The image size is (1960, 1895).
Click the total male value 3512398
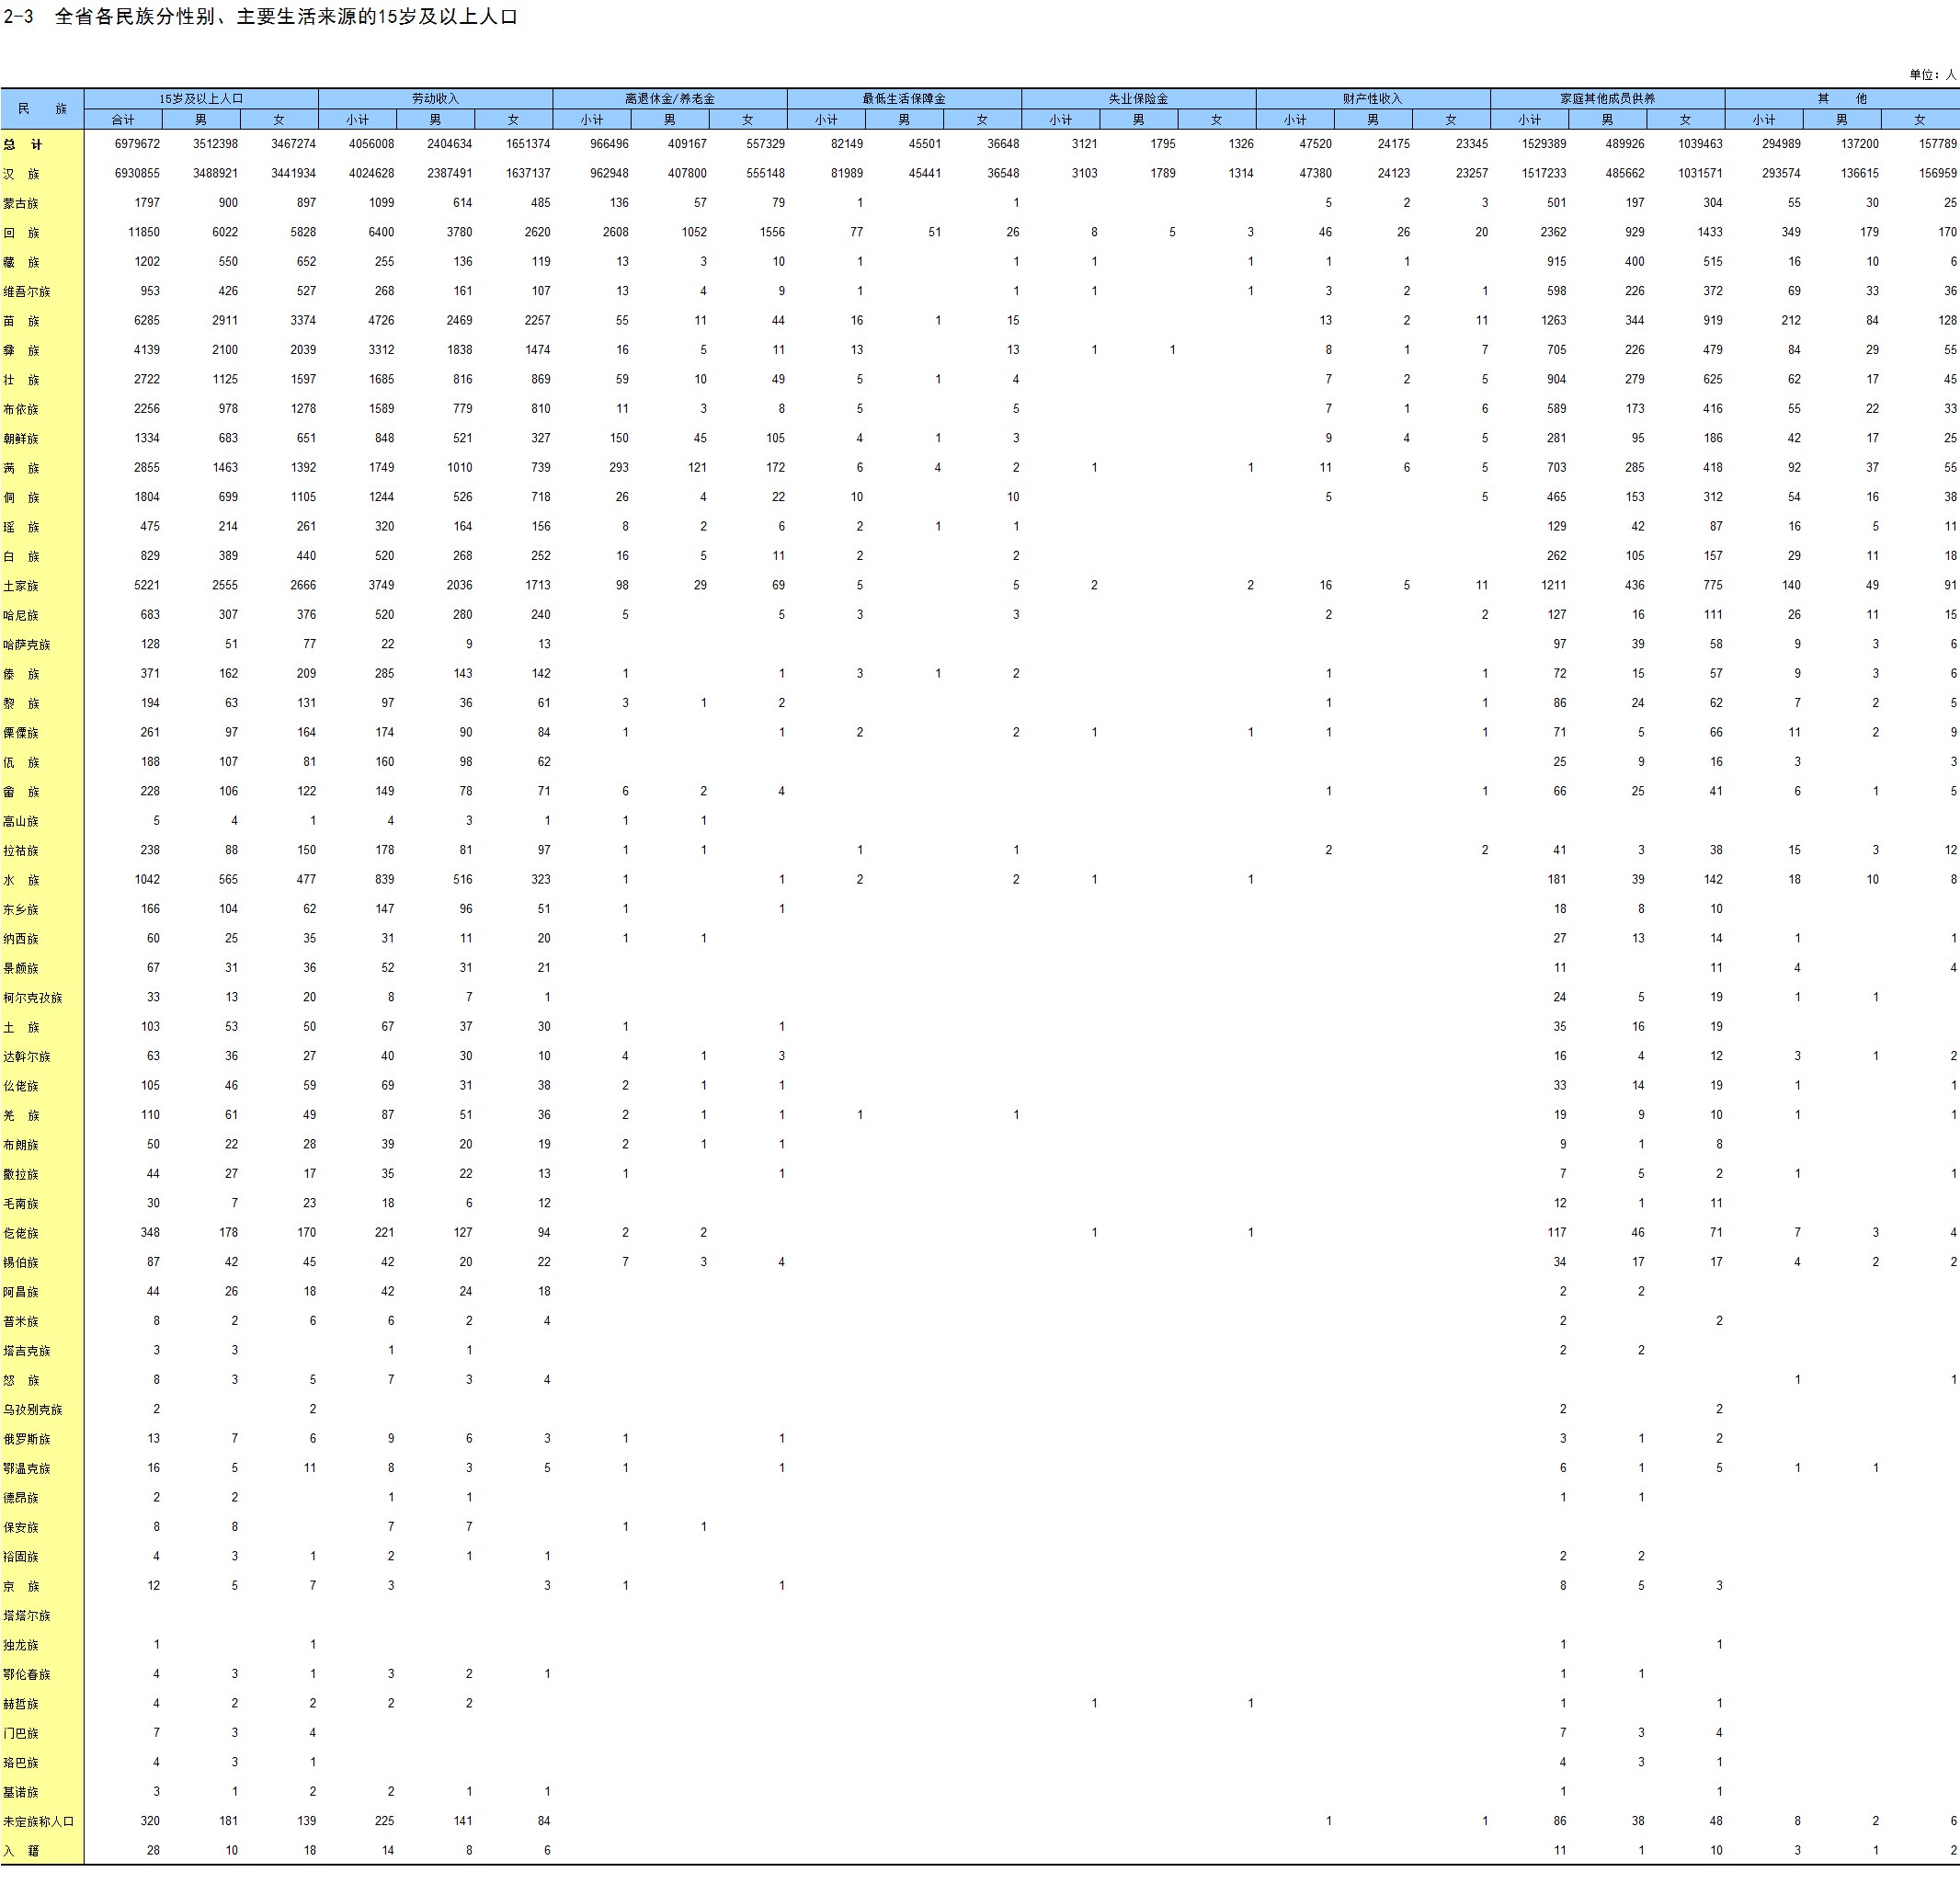(215, 144)
